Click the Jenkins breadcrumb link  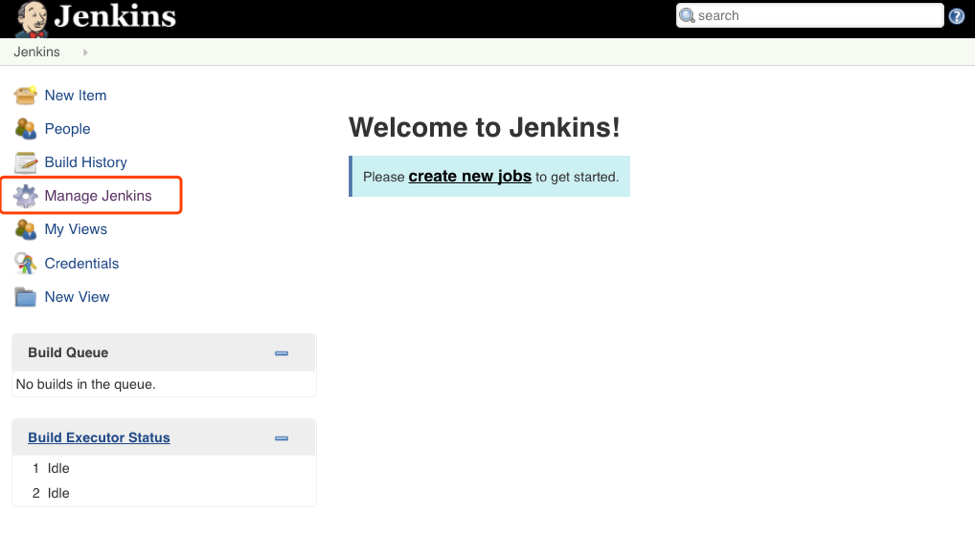click(x=37, y=52)
